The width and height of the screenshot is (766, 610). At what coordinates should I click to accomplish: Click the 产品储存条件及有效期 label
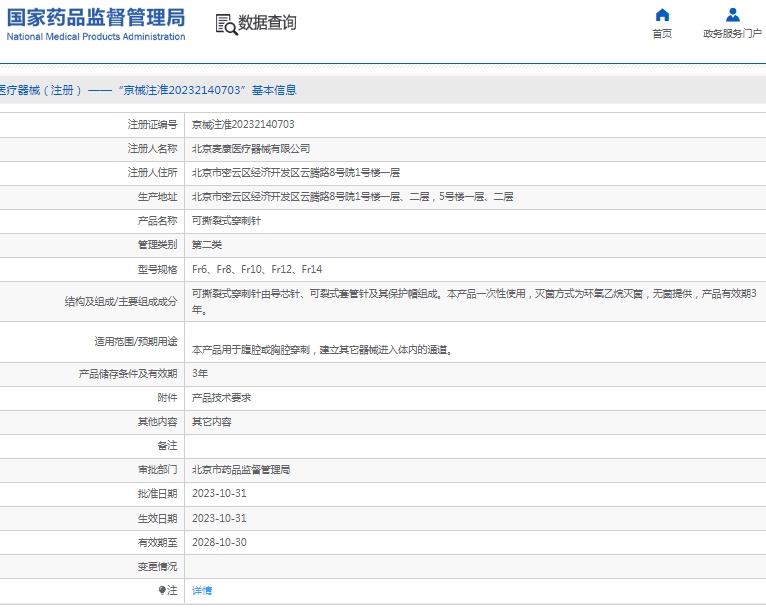click(128, 374)
